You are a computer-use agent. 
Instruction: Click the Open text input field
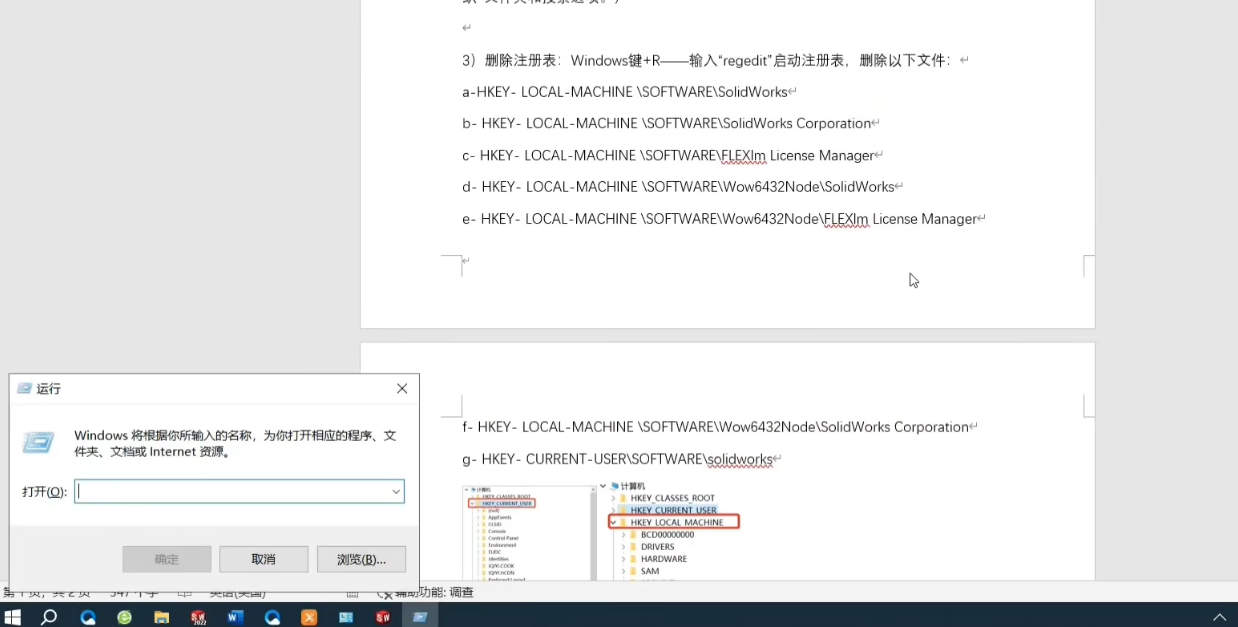click(232, 491)
